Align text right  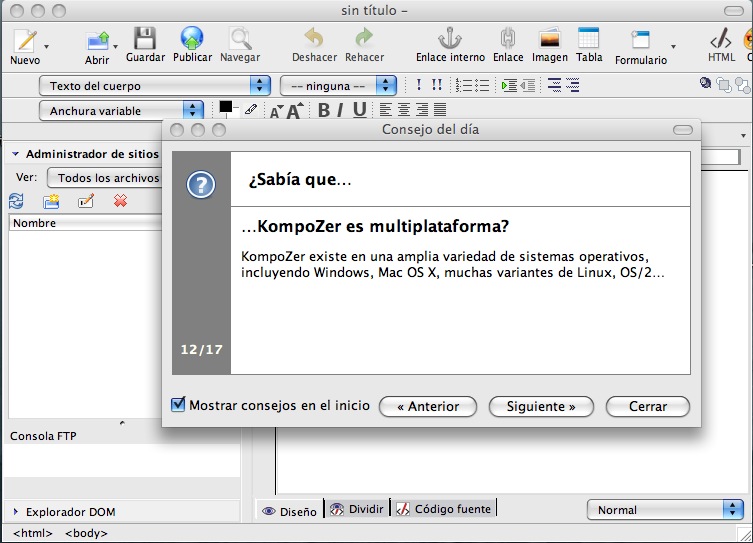coord(422,110)
